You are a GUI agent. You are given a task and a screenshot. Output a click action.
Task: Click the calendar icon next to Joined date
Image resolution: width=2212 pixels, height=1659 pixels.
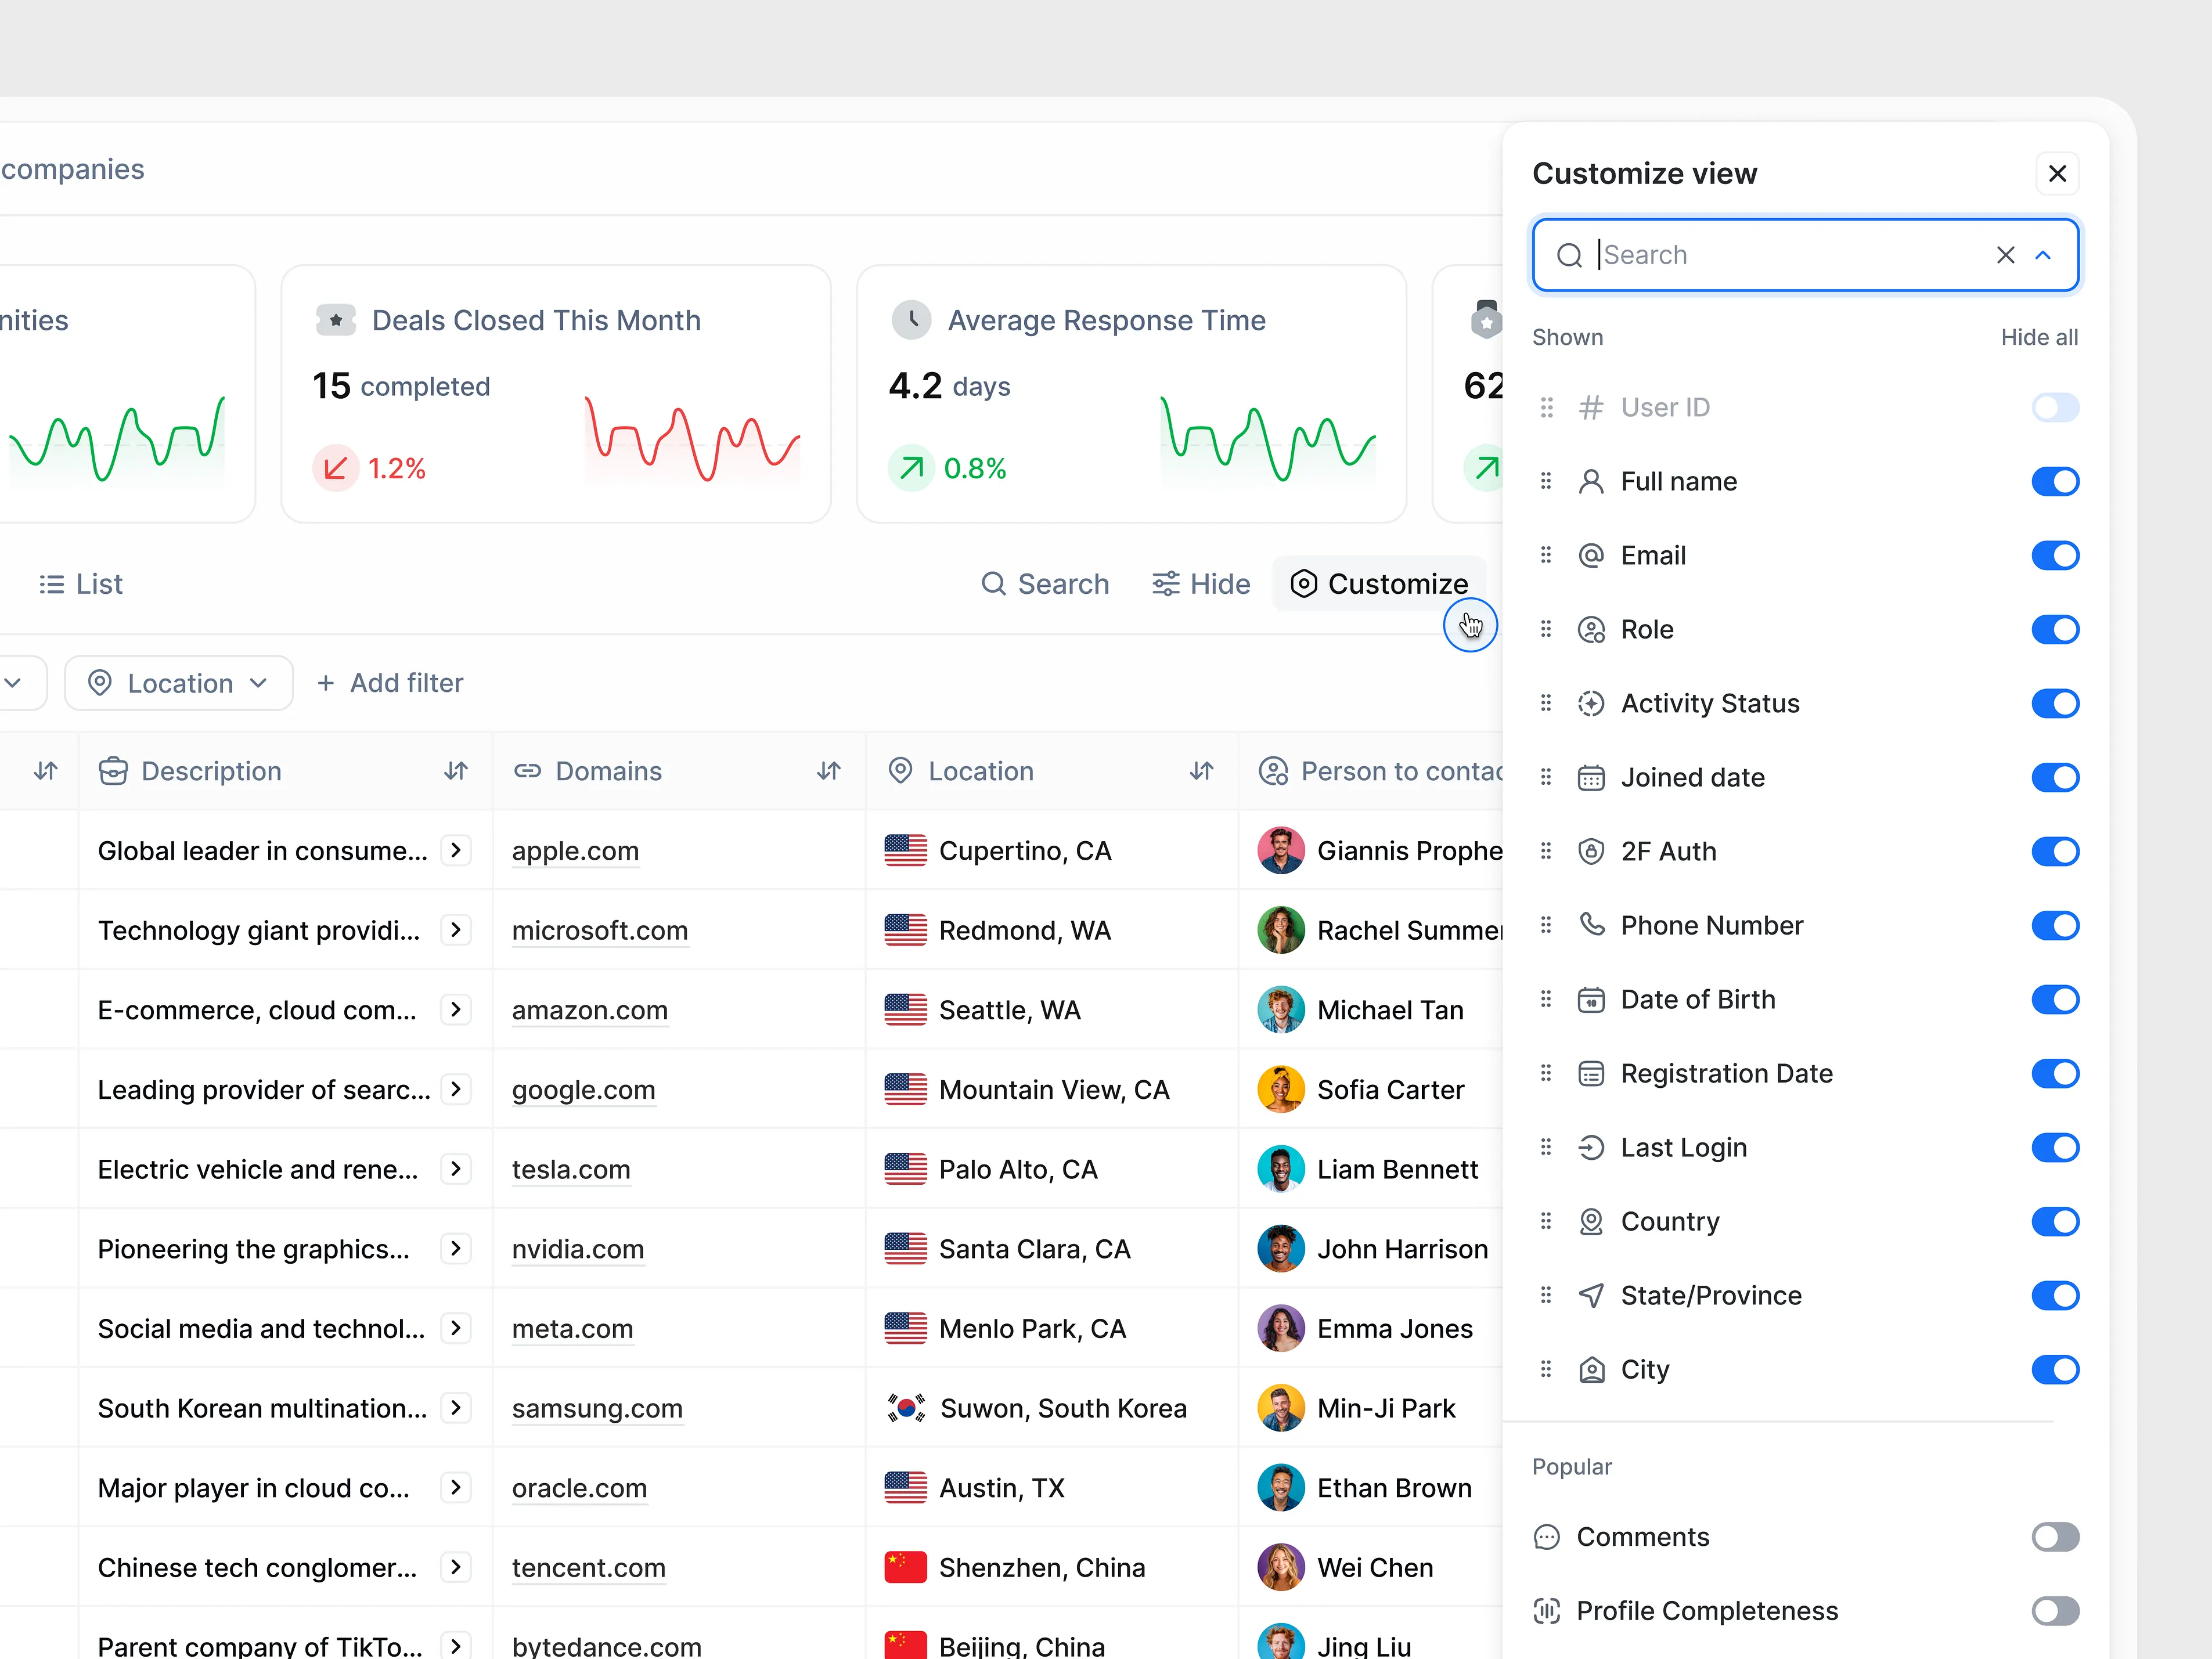[1591, 777]
